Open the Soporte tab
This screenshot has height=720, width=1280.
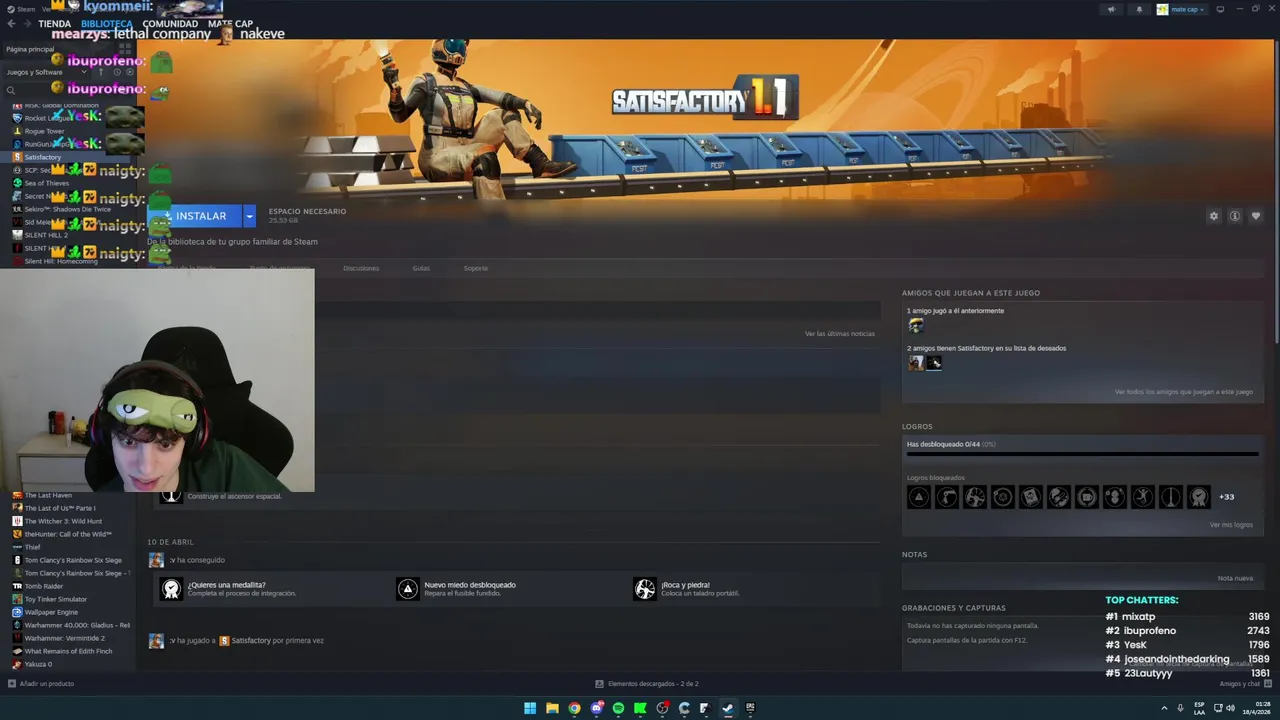[476, 268]
